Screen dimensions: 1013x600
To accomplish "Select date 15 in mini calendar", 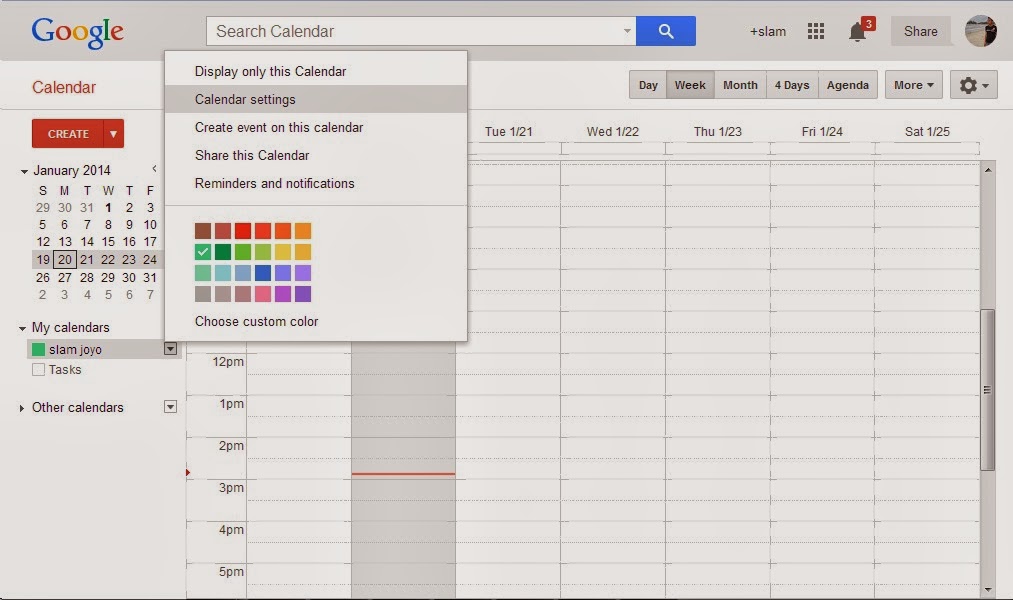I will [108, 242].
